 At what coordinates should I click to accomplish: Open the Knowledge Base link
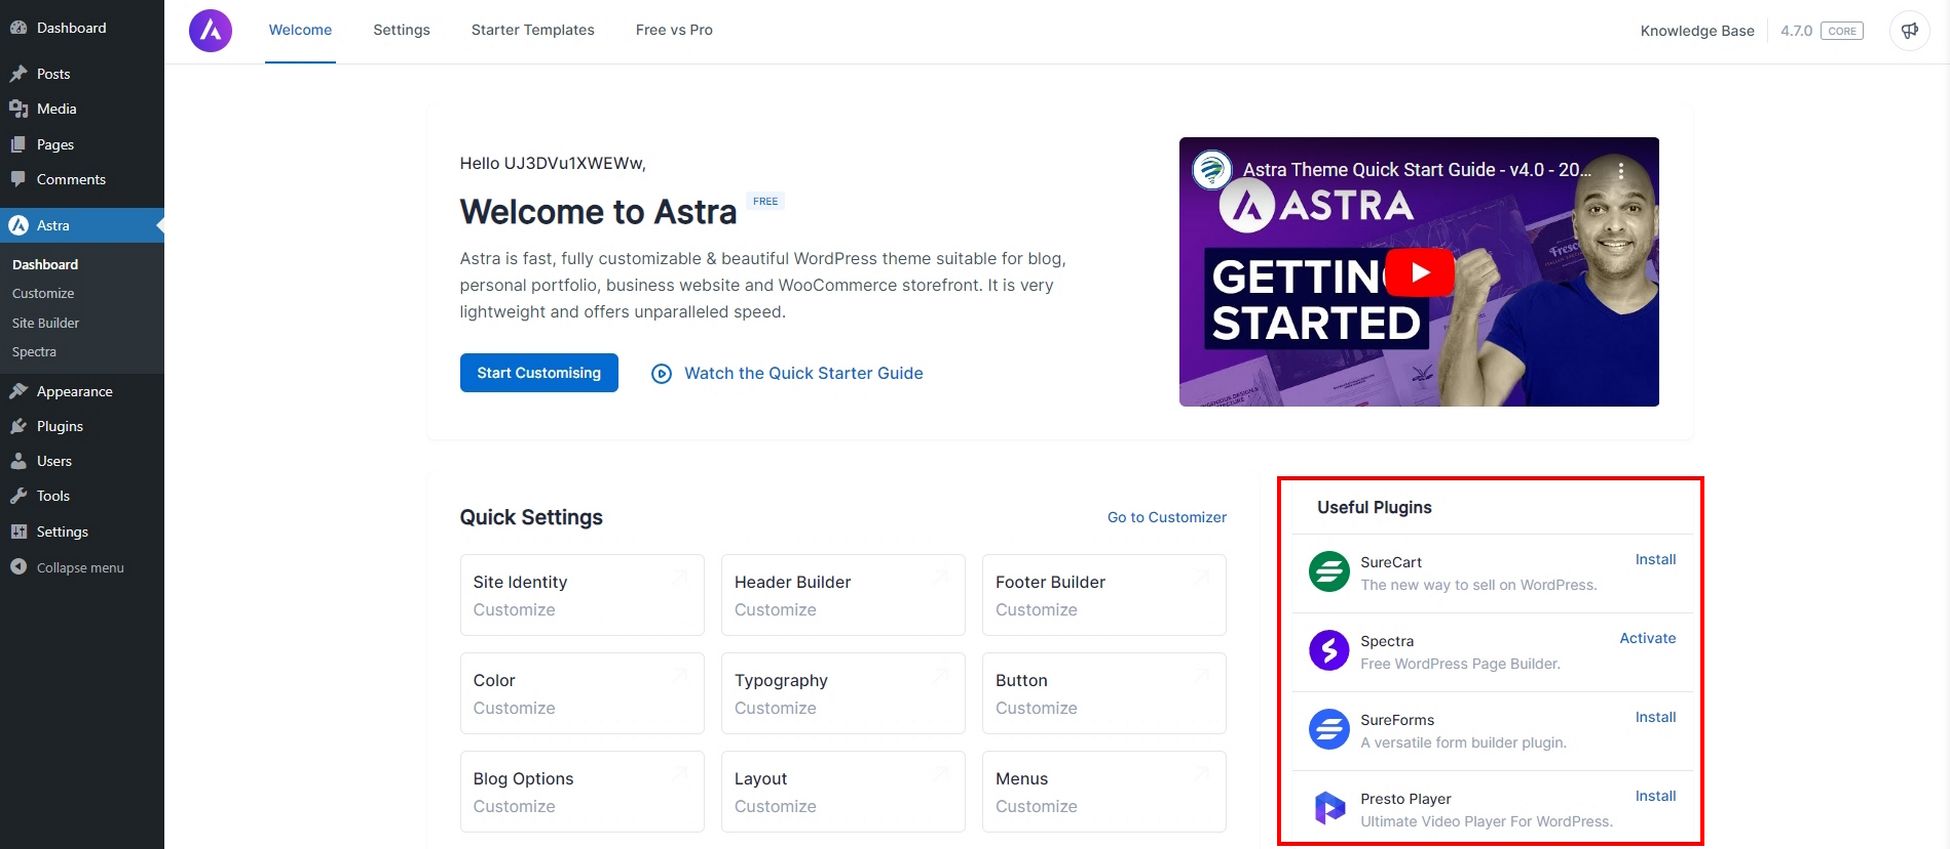(x=1697, y=31)
